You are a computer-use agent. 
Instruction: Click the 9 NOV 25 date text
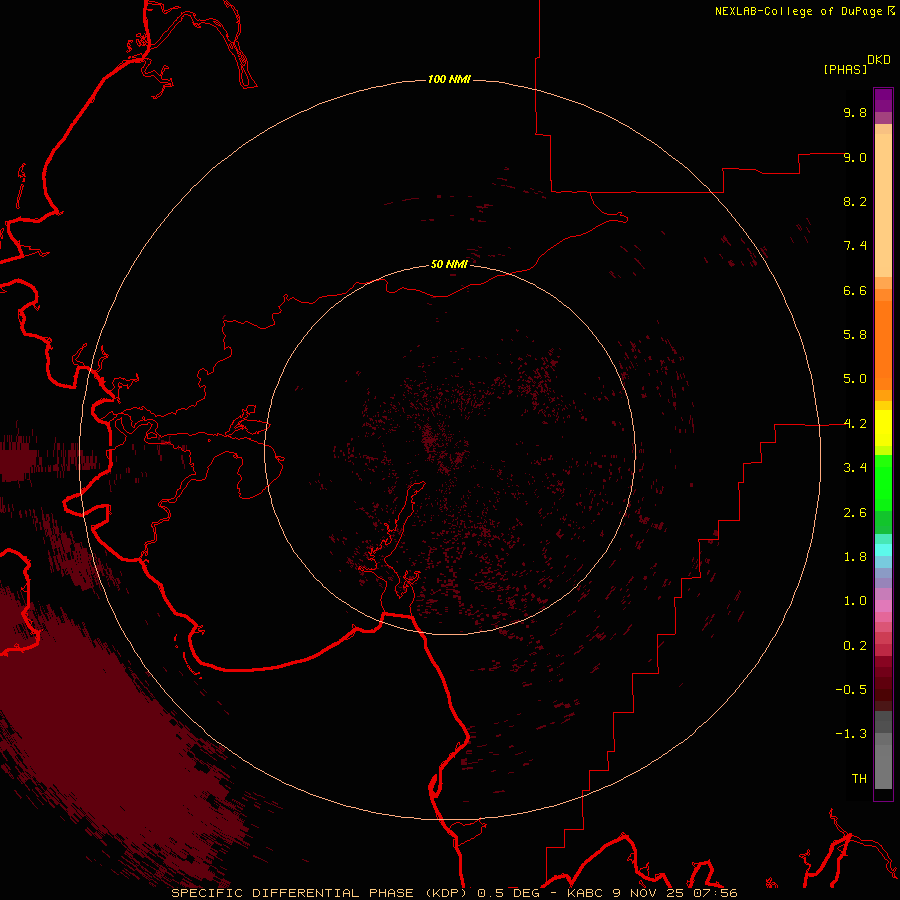(x=649, y=893)
